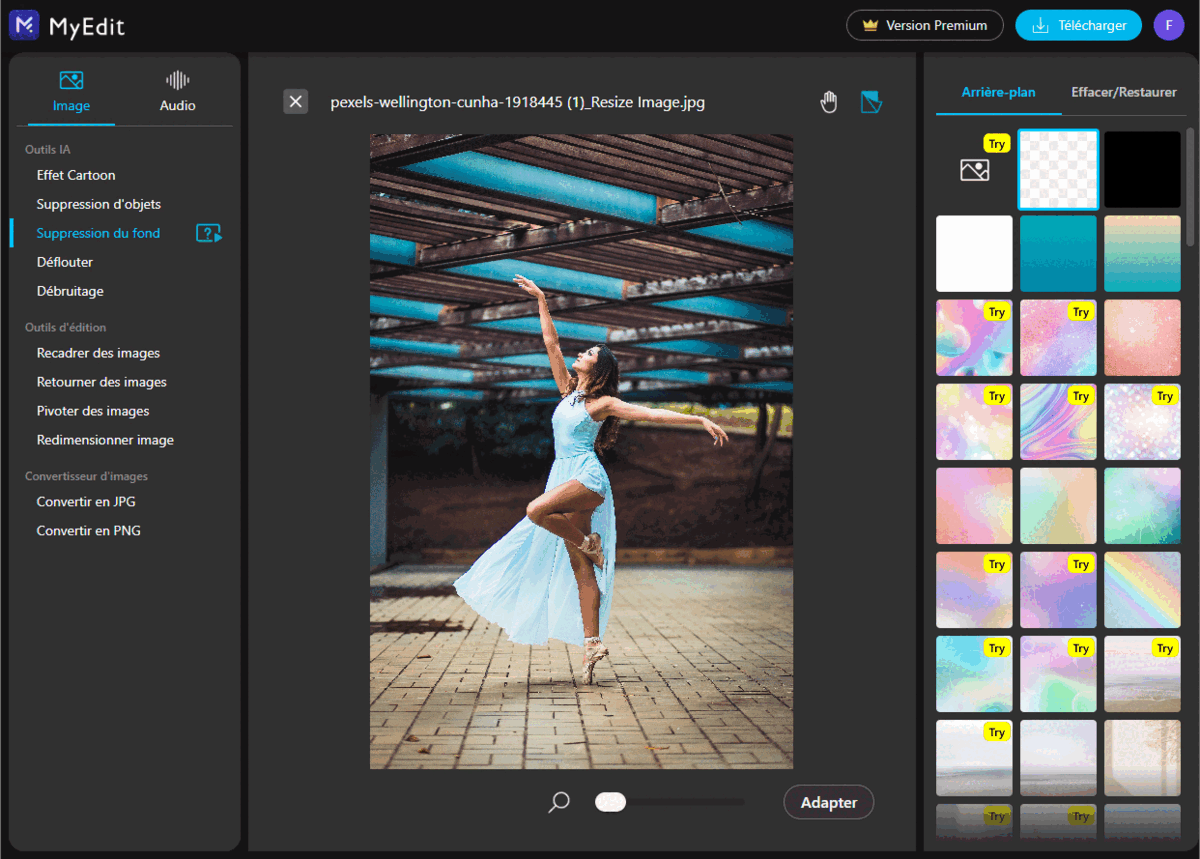Switch to the Audio tab
The height and width of the screenshot is (859, 1200).
point(177,91)
